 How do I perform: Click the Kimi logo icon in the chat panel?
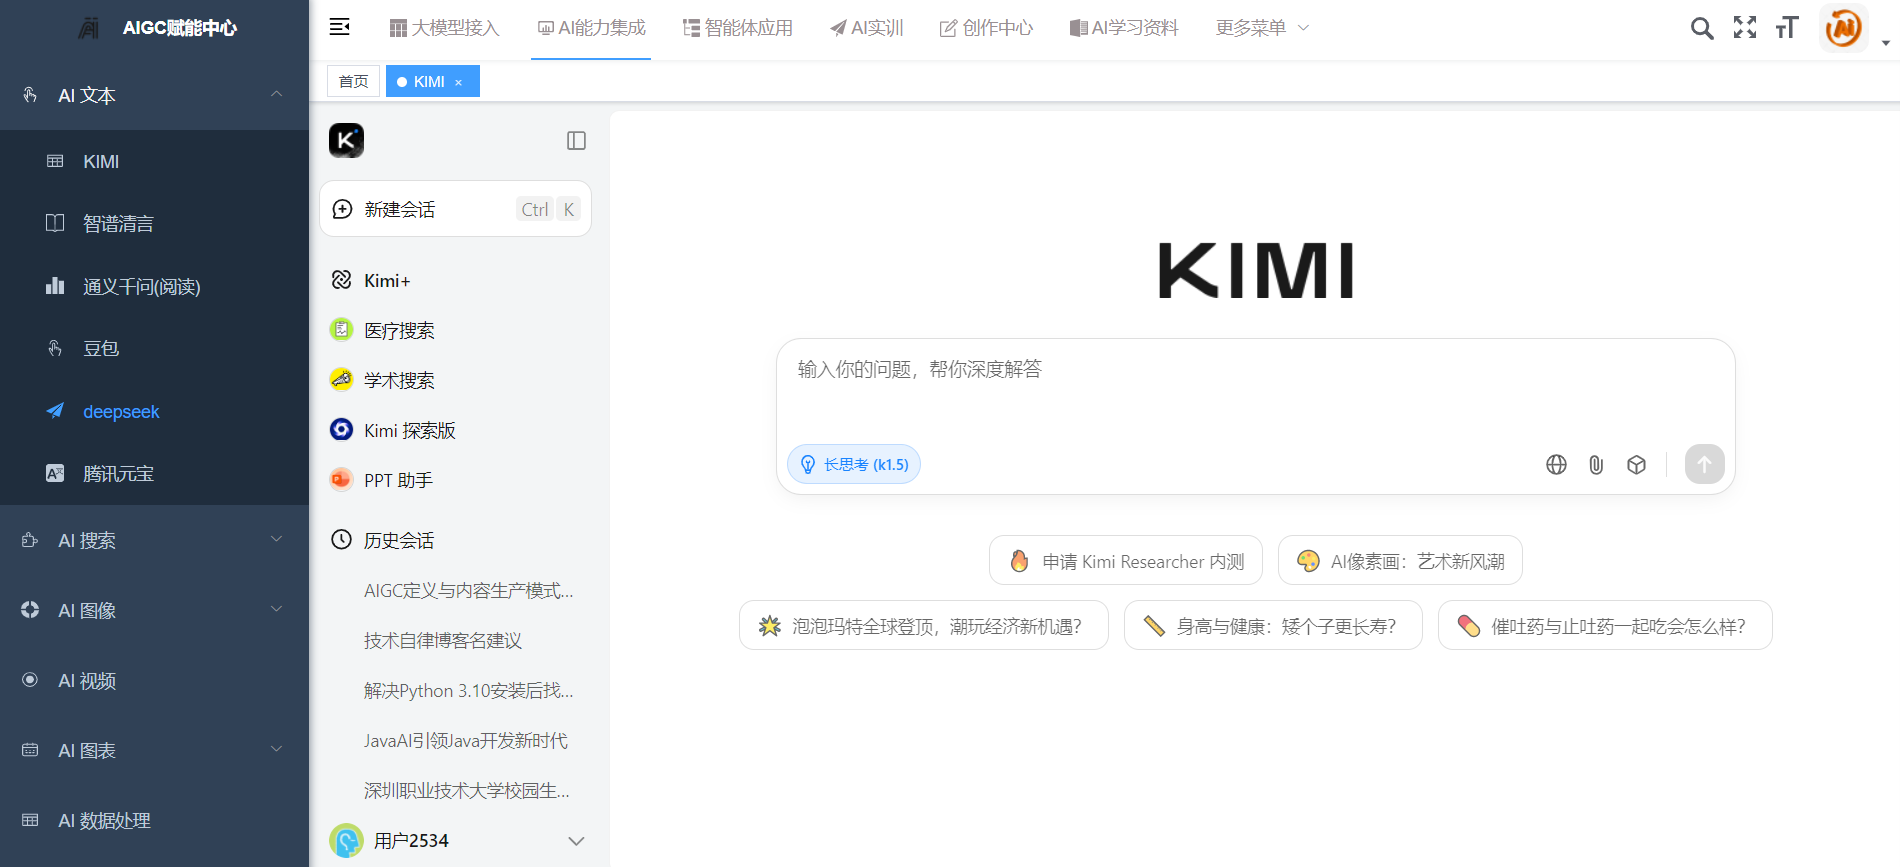[x=346, y=140]
